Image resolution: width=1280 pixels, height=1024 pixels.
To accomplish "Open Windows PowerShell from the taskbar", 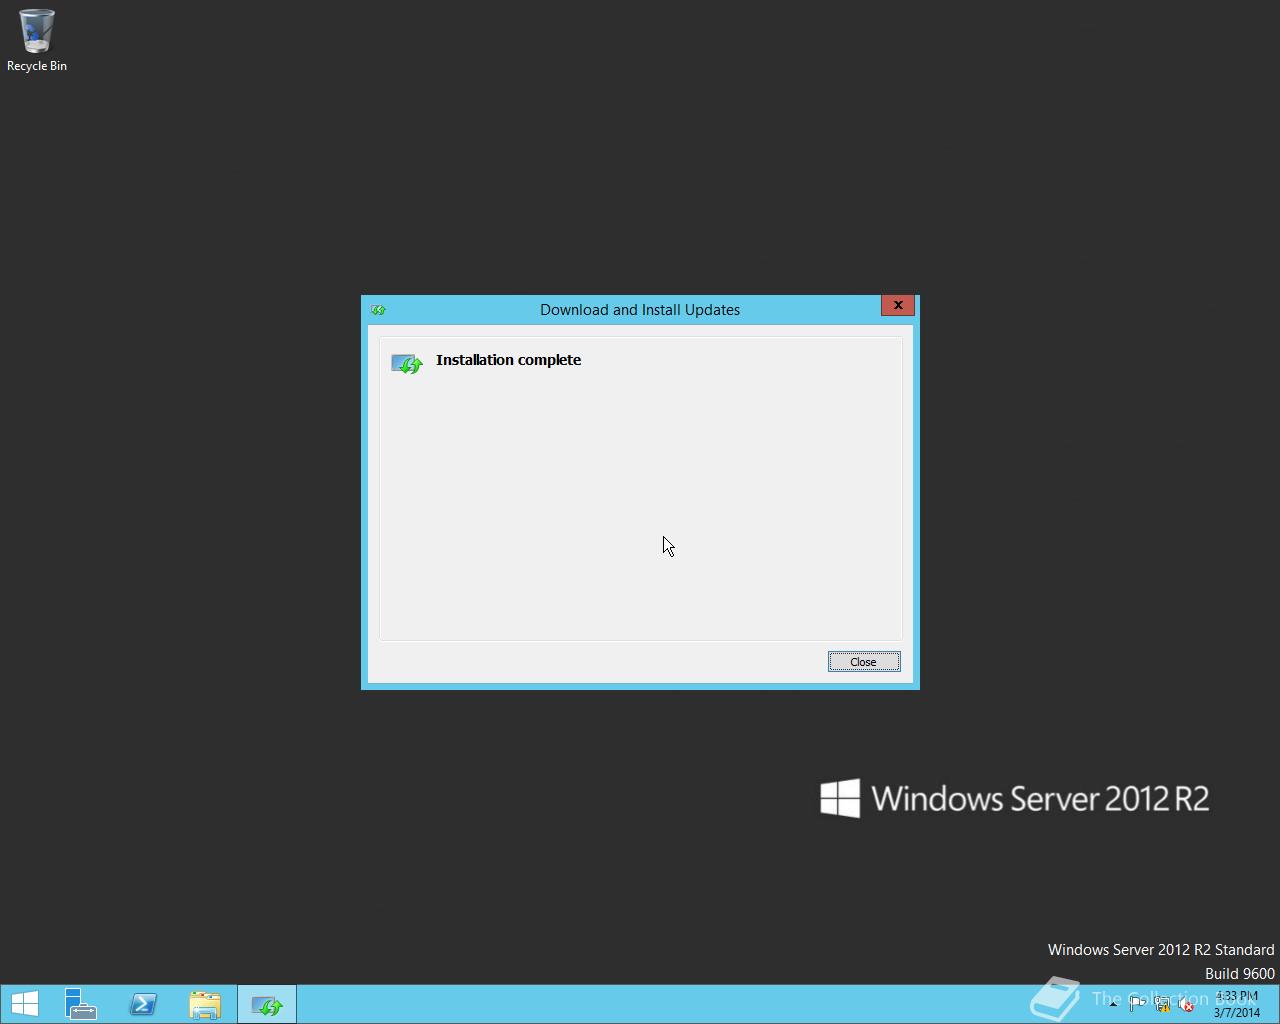I will pyautogui.click(x=143, y=1004).
